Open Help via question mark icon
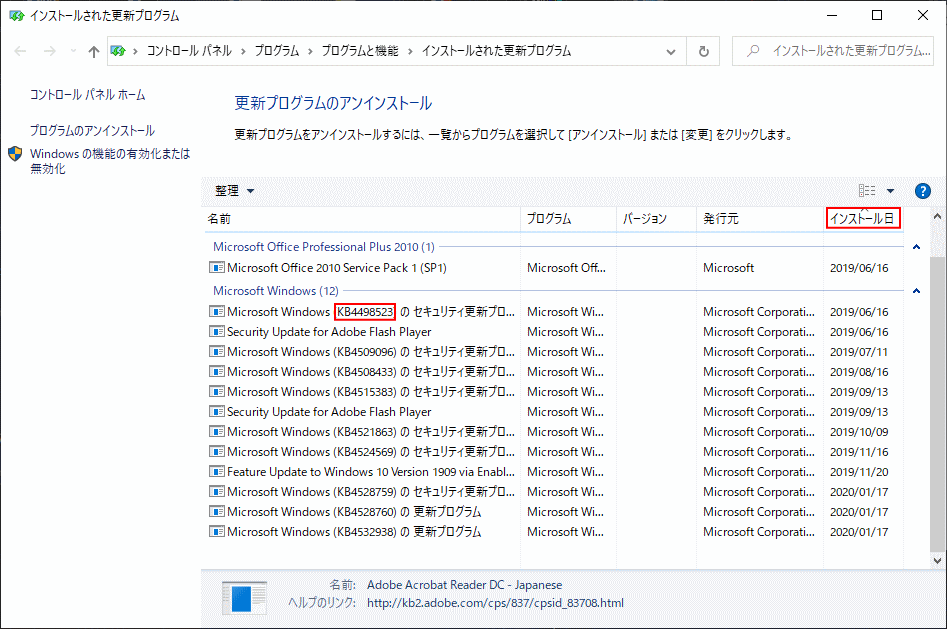The image size is (947, 629). click(x=923, y=191)
